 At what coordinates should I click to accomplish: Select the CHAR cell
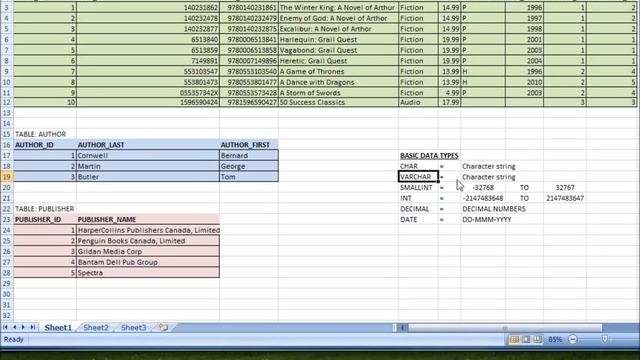pyautogui.click(x=418, y=166)
